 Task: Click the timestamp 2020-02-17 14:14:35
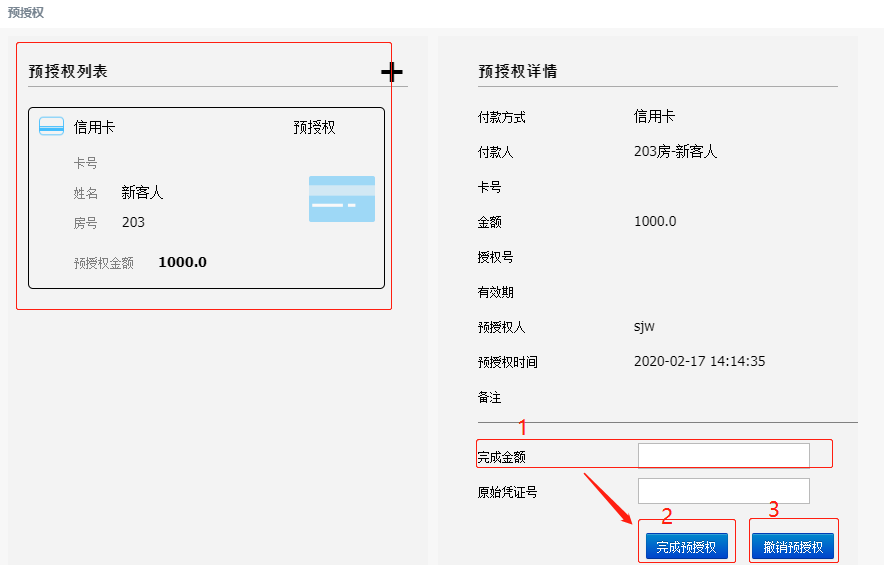(x=700, y=361)
